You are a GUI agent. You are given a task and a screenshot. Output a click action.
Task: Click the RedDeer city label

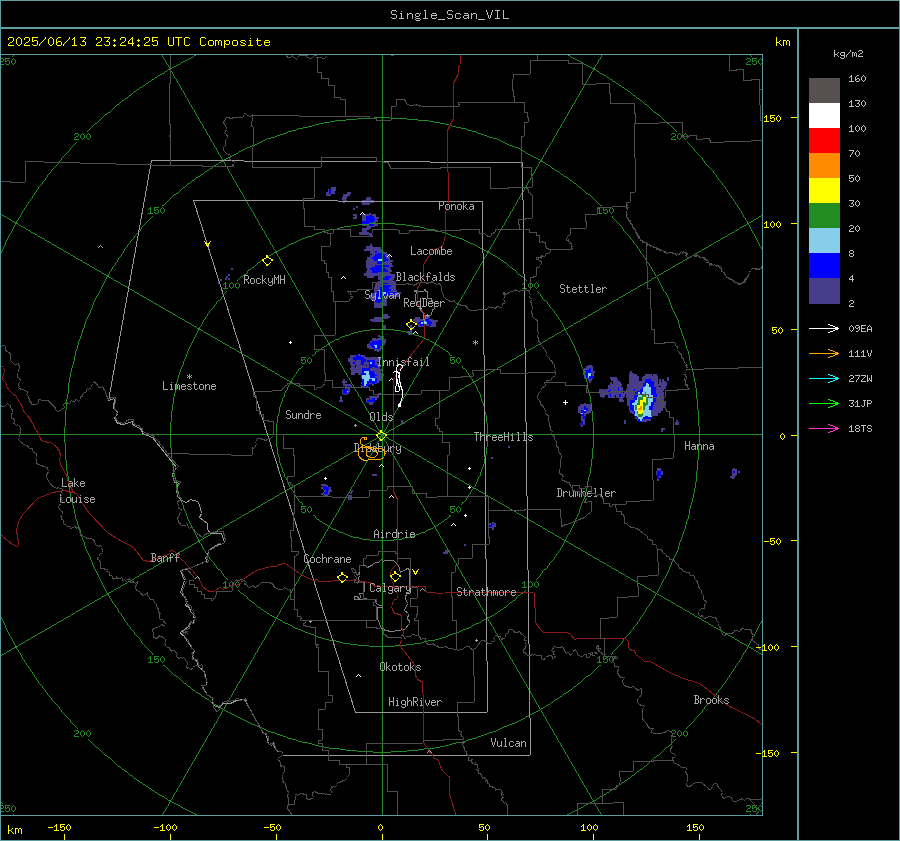tap(424, 303)
